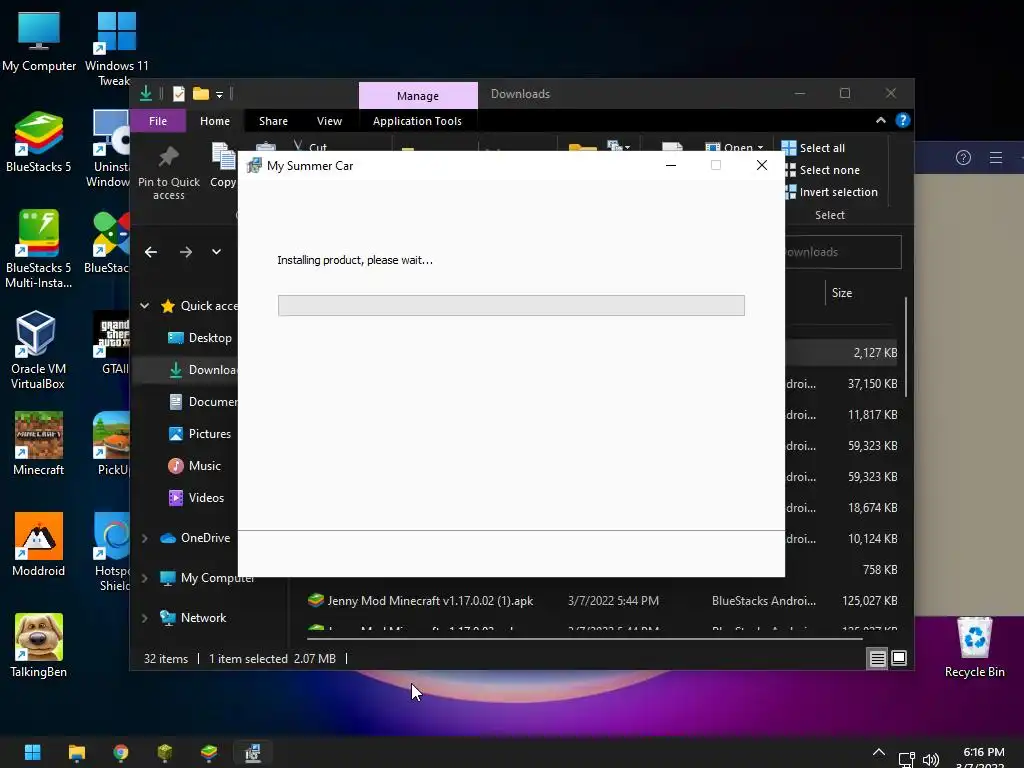Open Chrome from the taskbar

pos(121,752)
